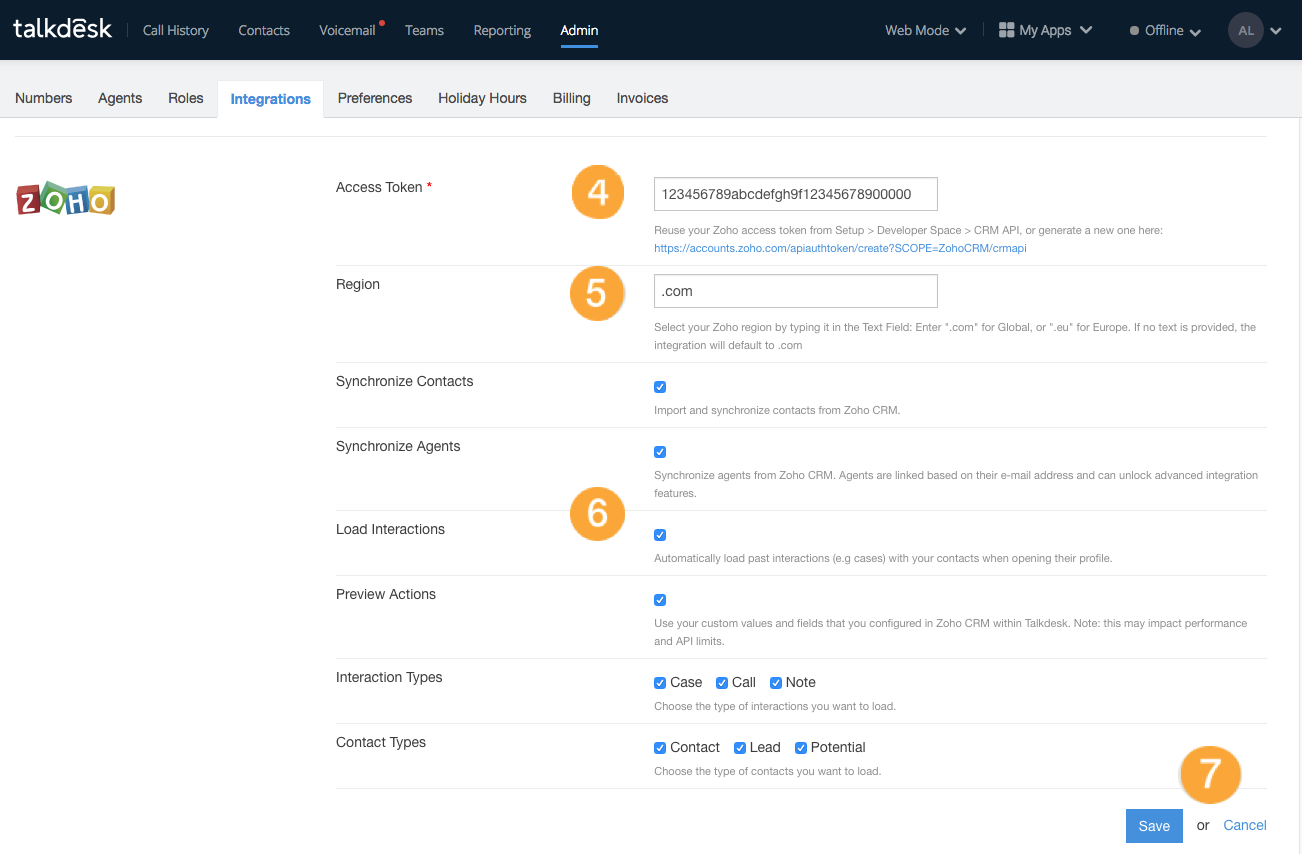
Task: Open Contacts in top navigation
Action: 264,30
